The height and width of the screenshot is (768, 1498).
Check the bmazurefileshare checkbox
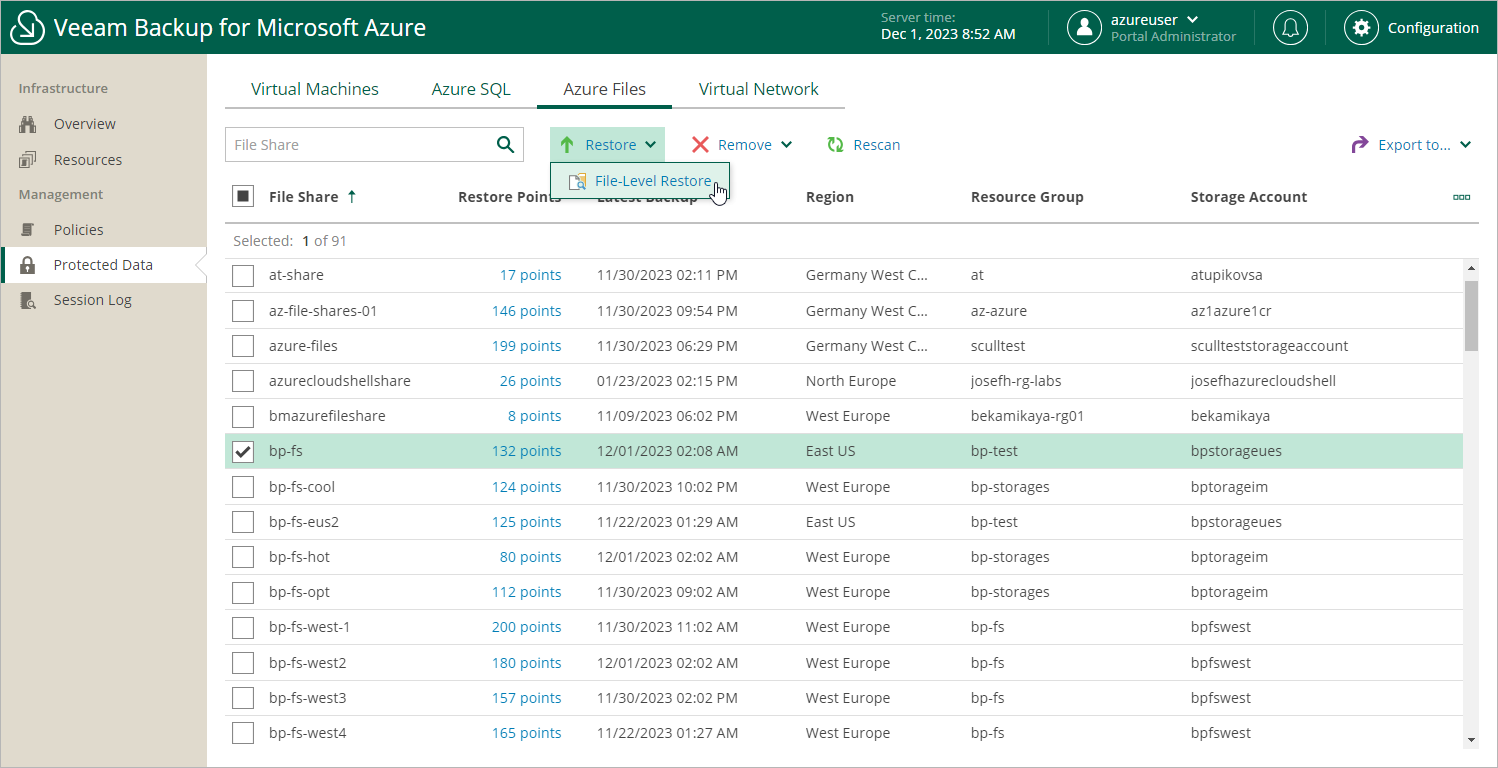[x=243, y=416]
